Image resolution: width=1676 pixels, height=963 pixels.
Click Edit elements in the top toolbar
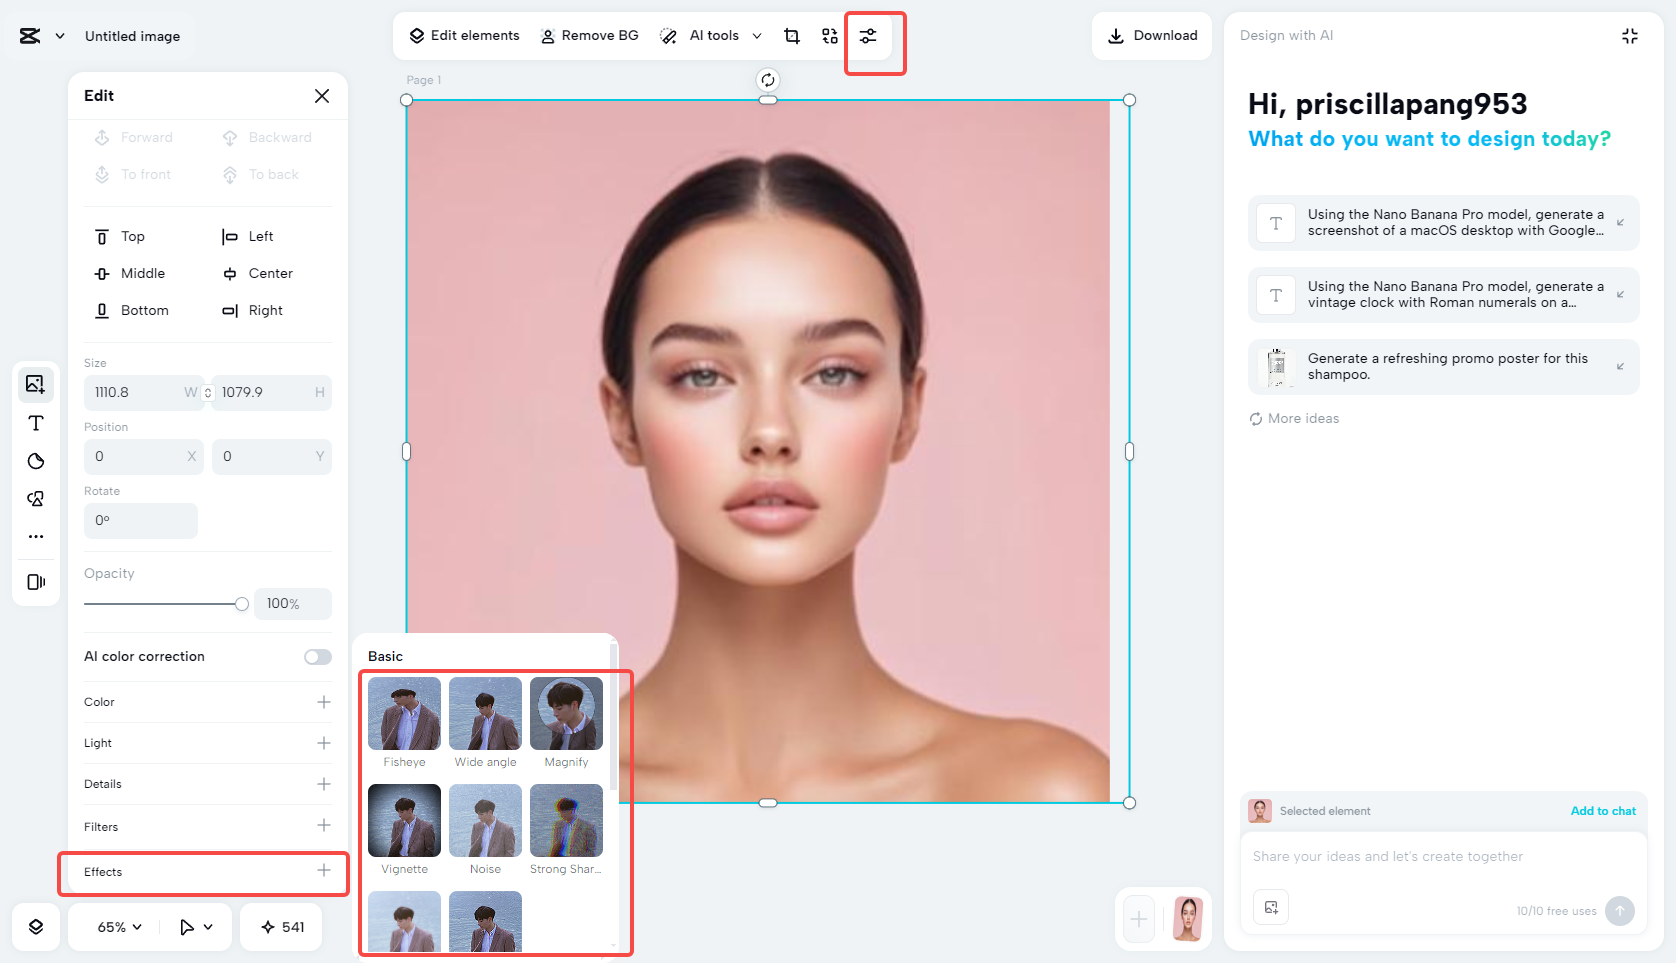click(463, 36)
